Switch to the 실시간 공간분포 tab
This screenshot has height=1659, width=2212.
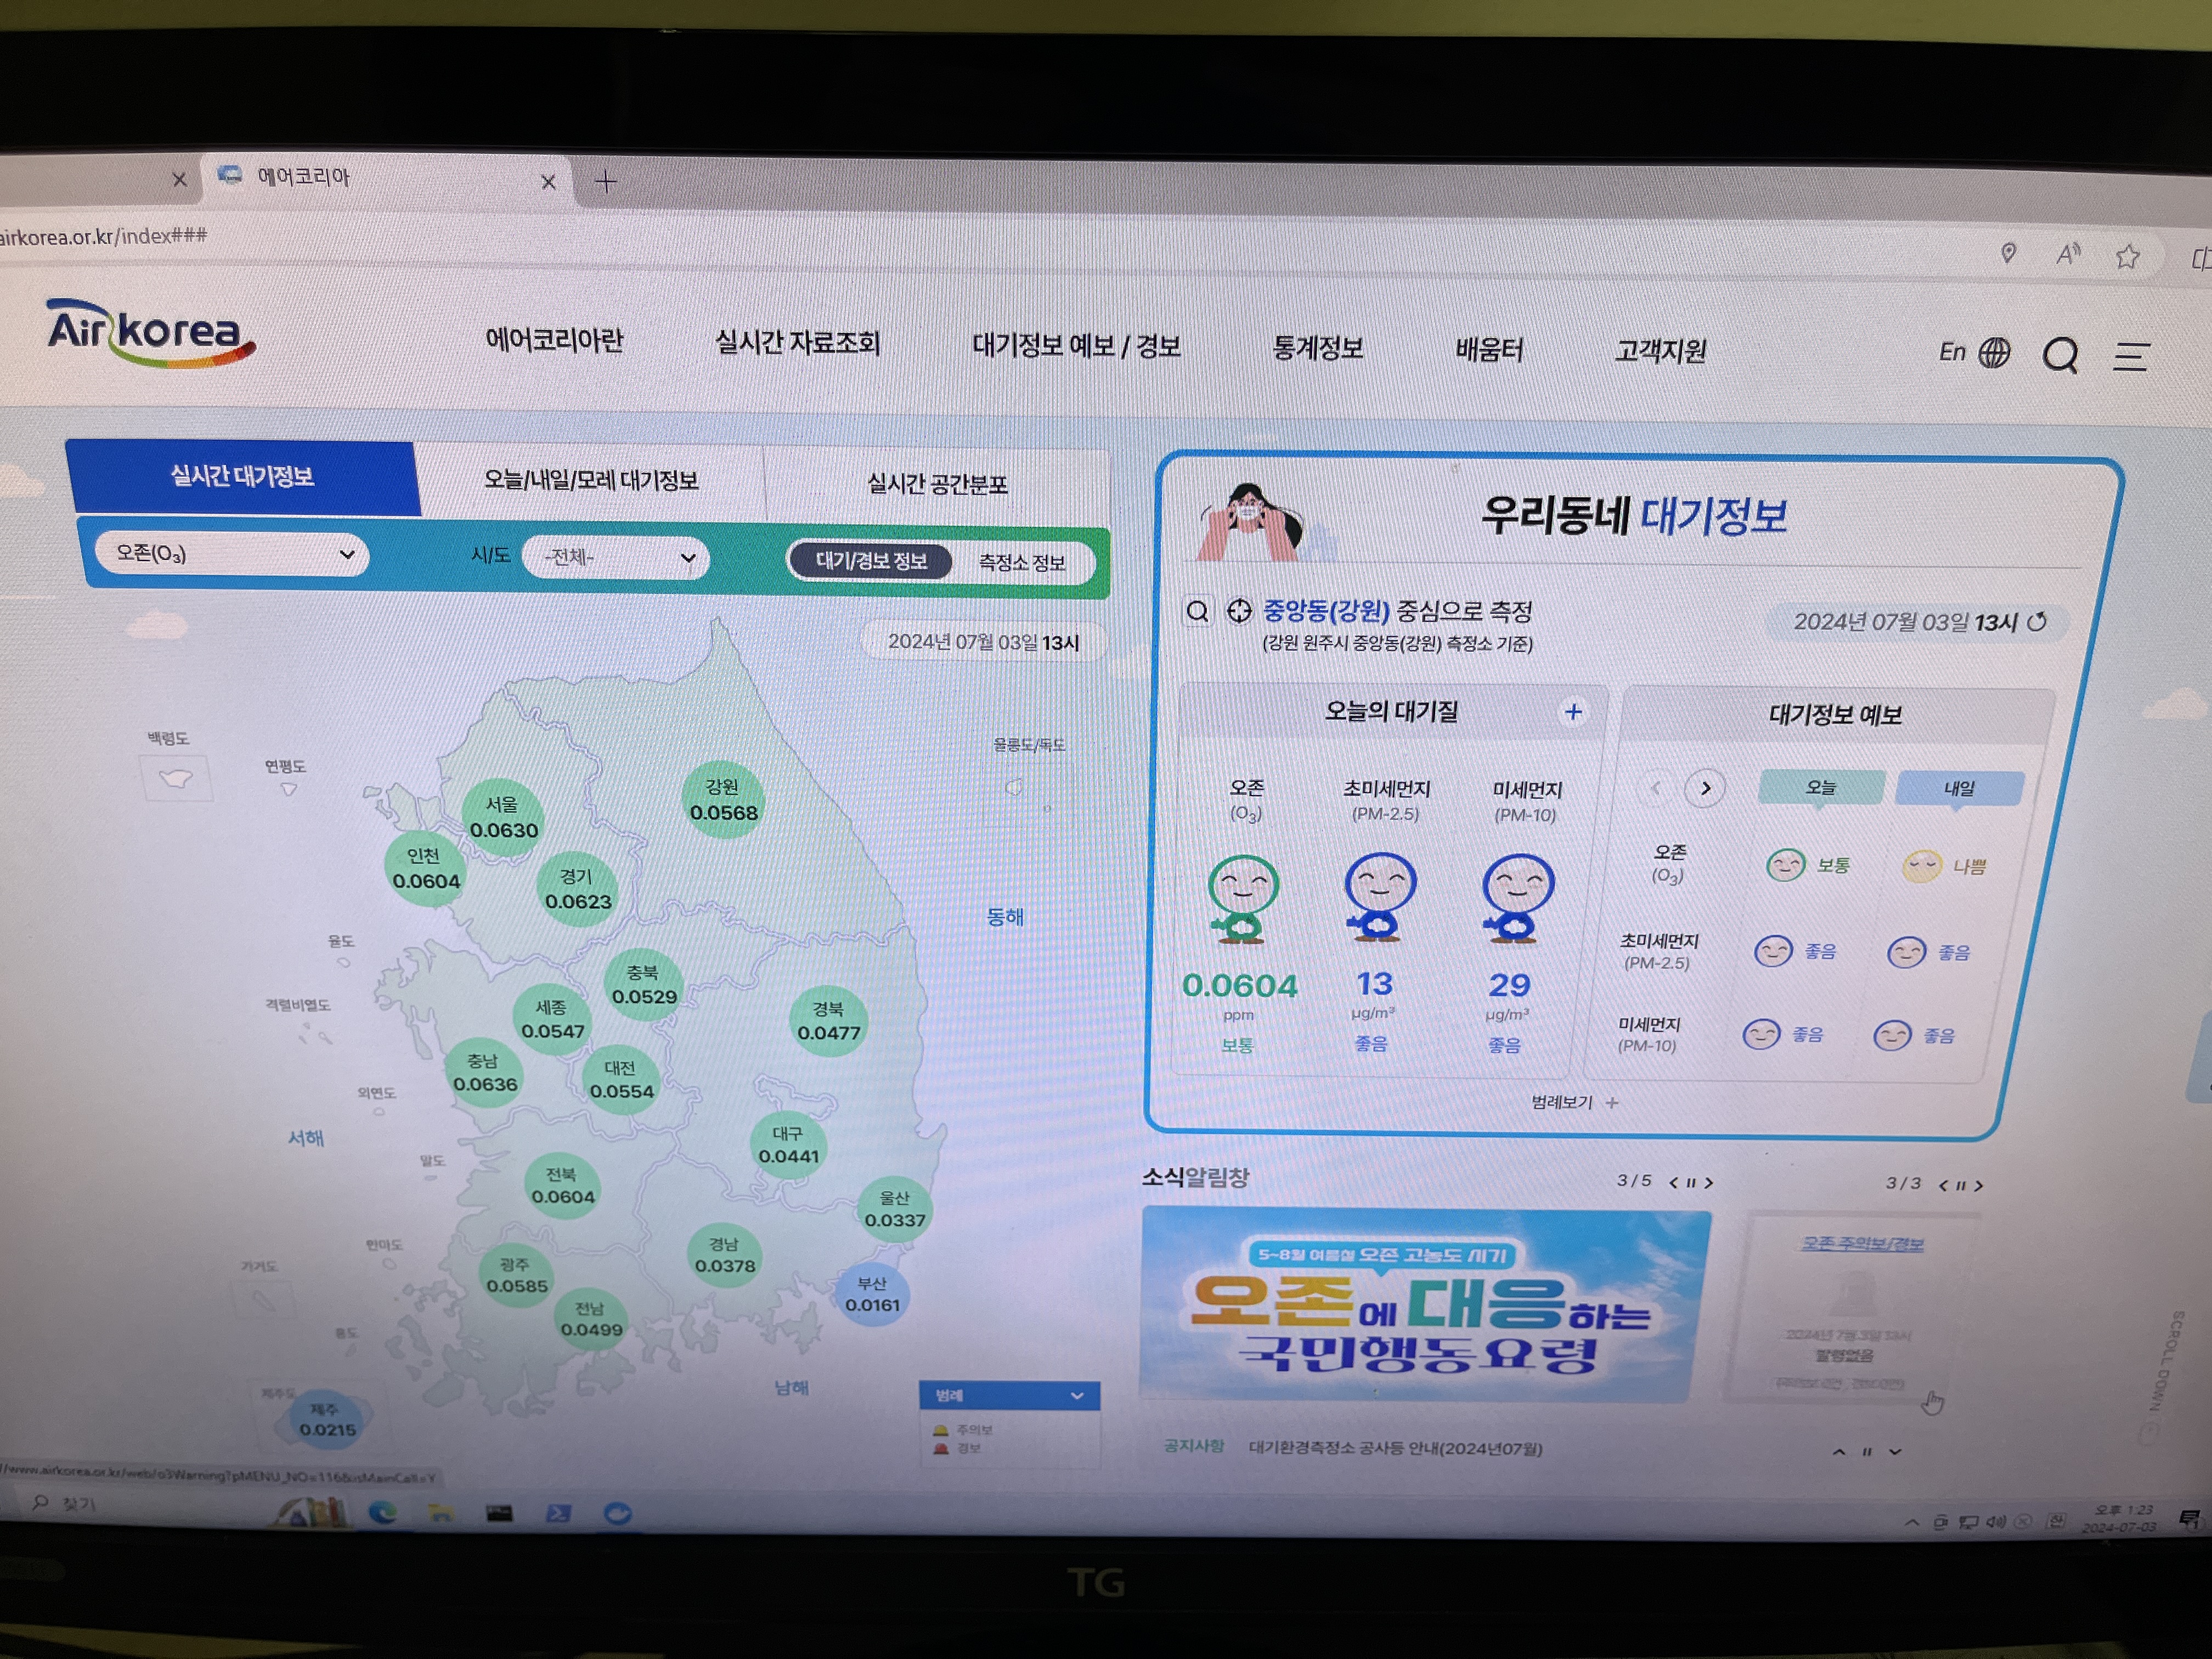937,484
